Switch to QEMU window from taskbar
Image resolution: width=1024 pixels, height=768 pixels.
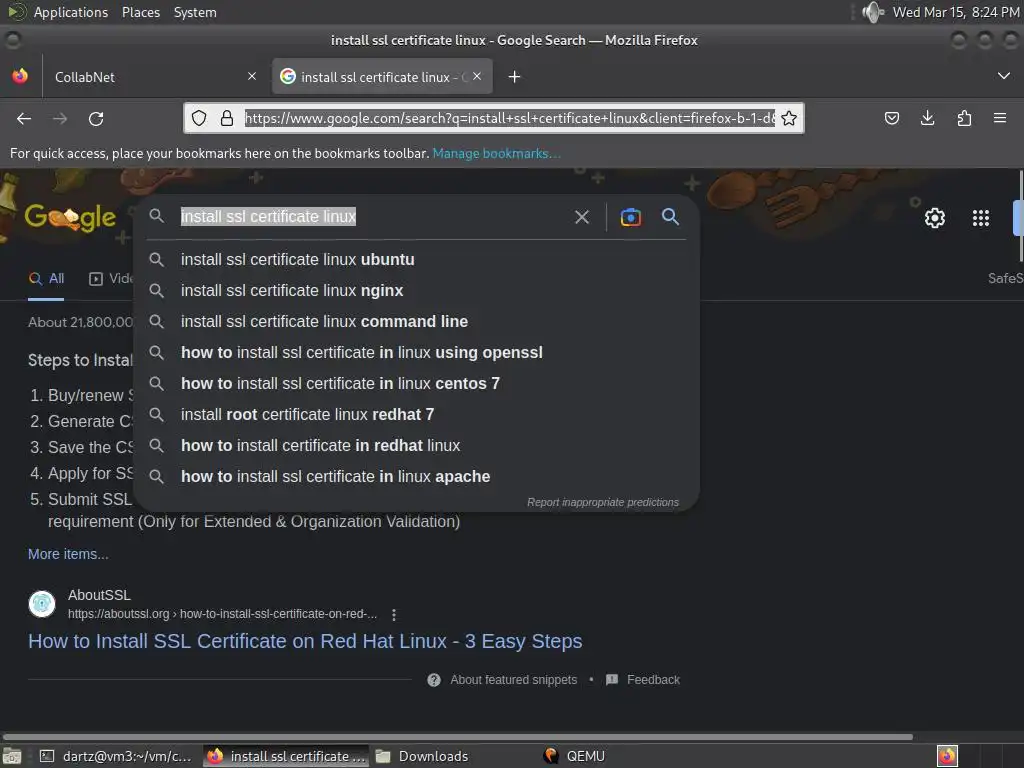[575, 756]
